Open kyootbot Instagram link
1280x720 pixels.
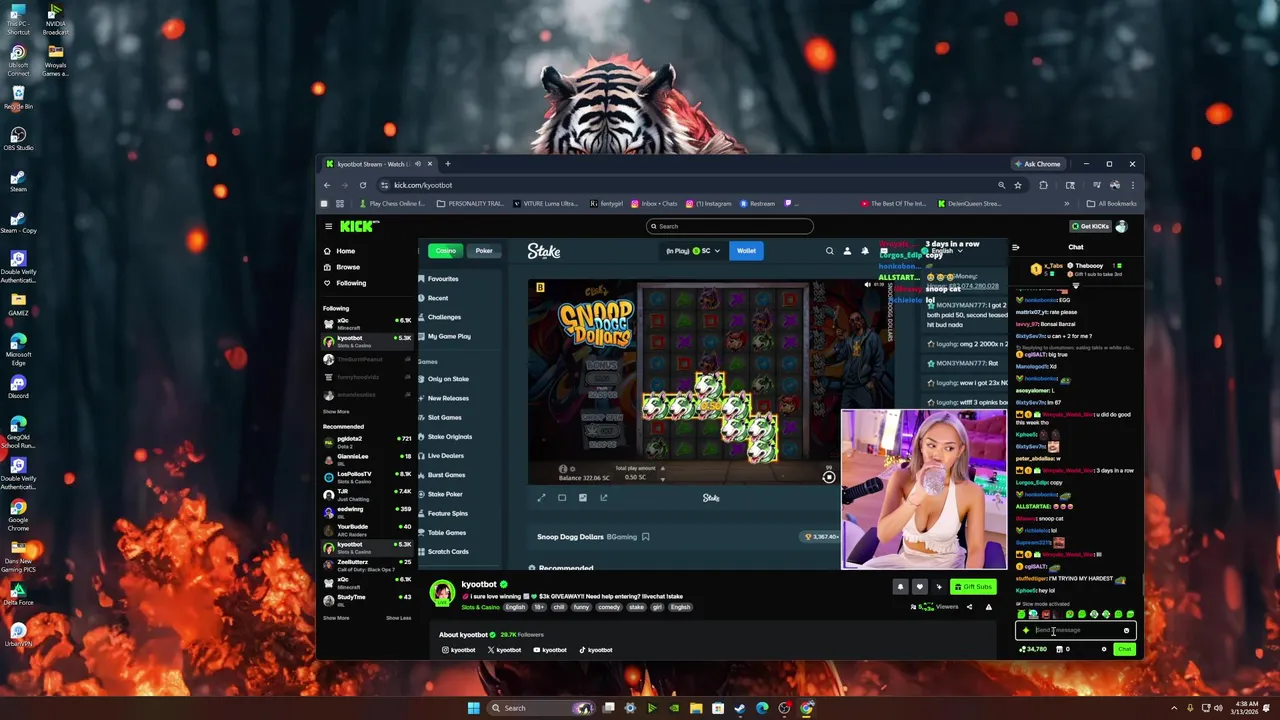pyautogui.click(x=458, y=650)
